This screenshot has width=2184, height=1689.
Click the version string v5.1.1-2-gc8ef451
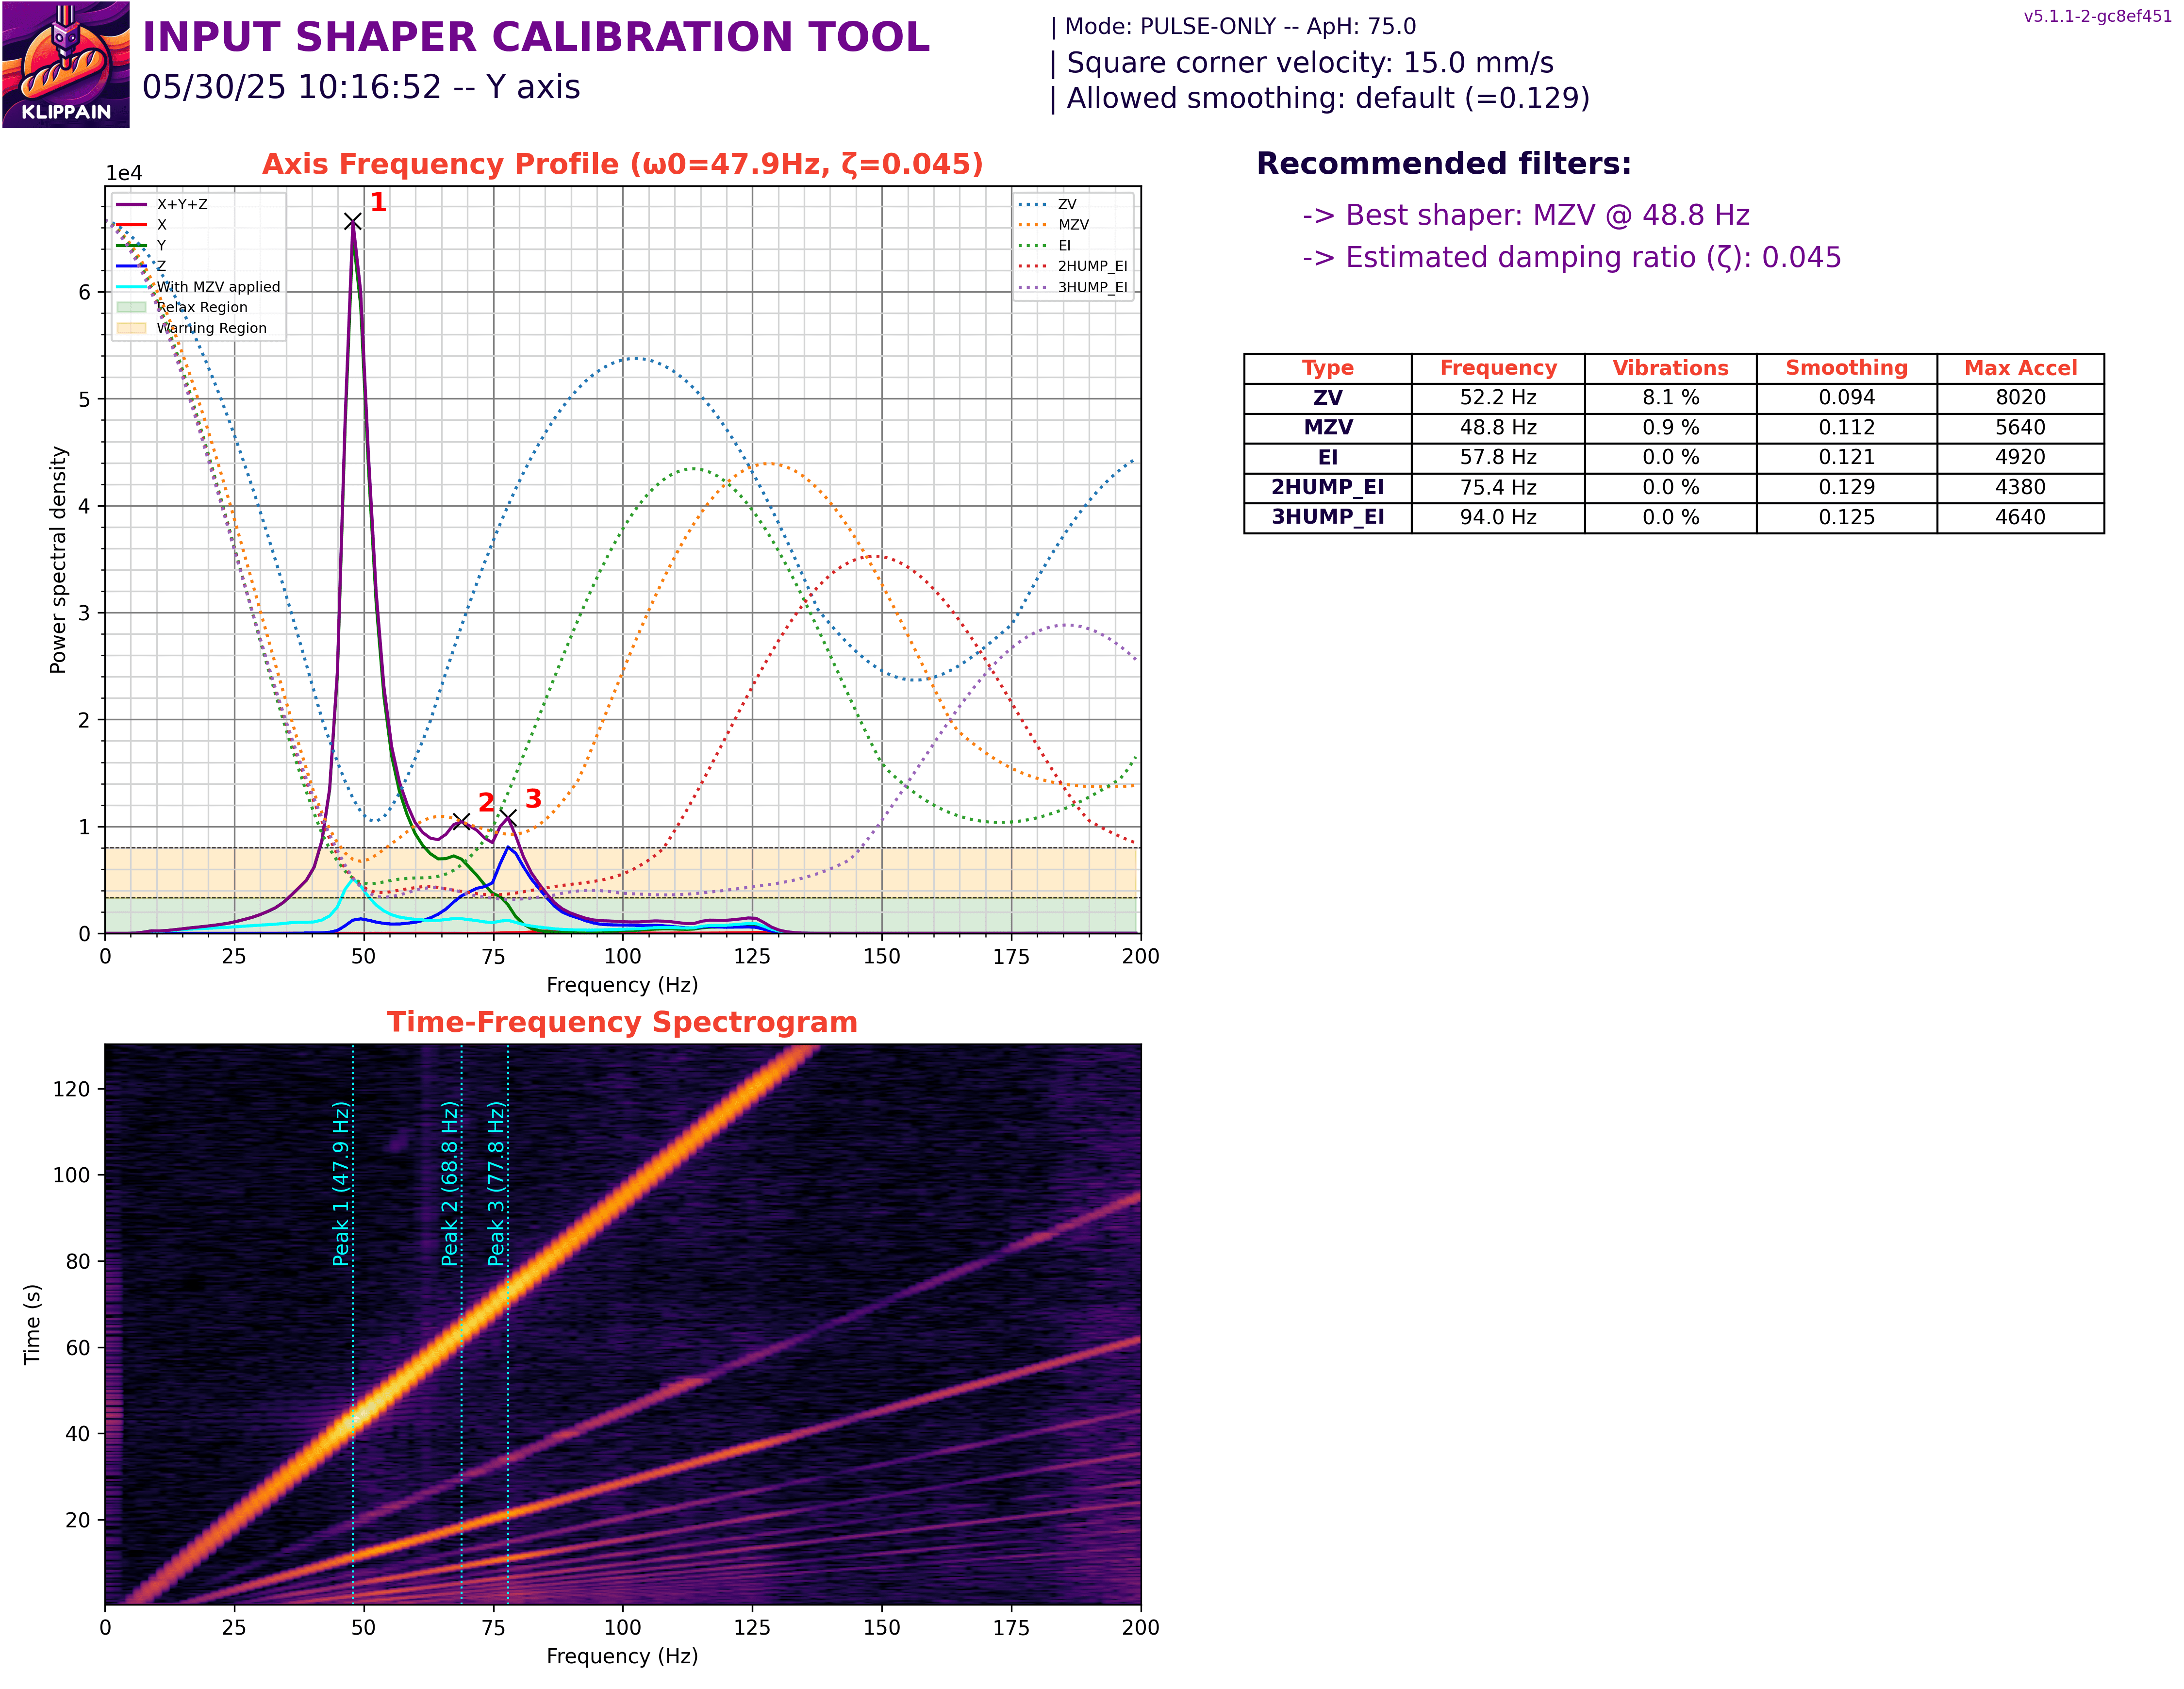pos(2097,16)
